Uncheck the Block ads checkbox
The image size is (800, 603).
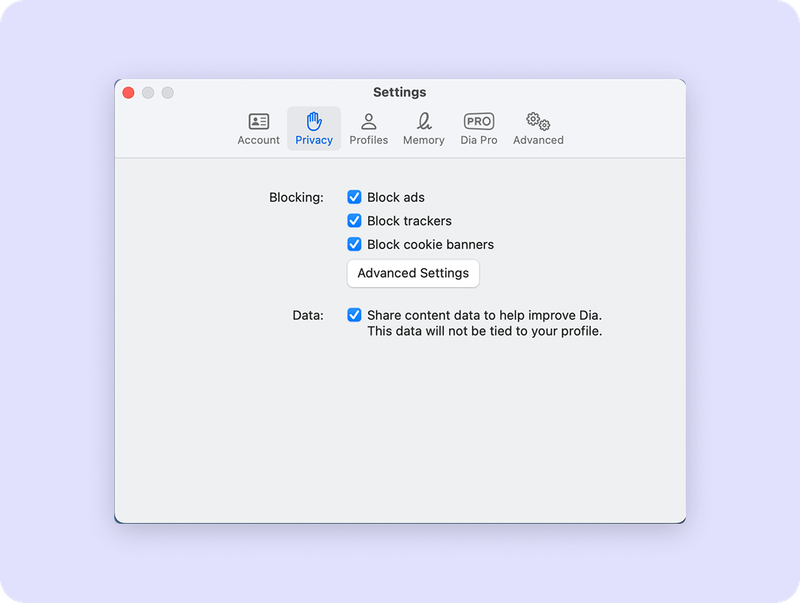click(x=354, y=197)
